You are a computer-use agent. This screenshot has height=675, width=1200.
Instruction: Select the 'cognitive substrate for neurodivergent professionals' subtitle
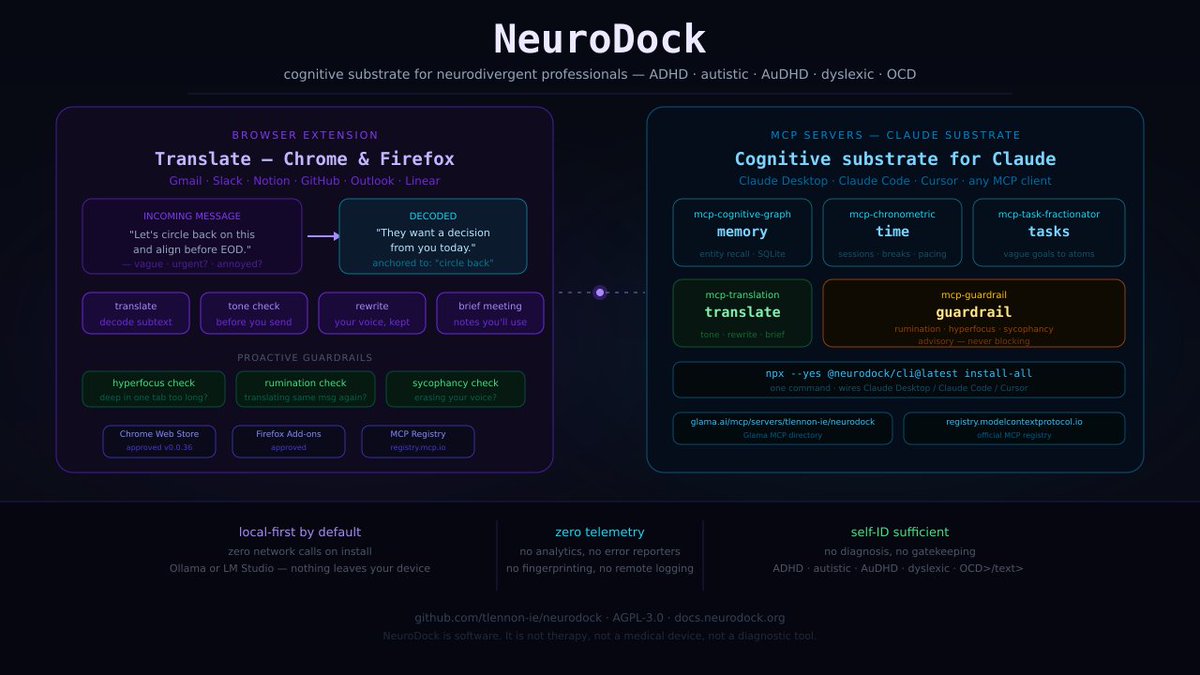[x=600, y=74]
